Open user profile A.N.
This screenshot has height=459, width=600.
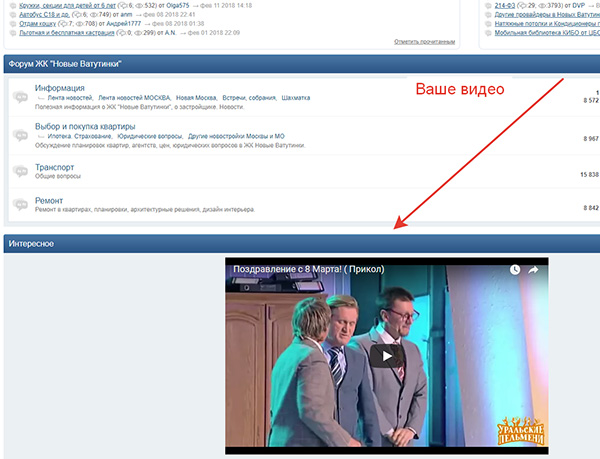coord(170,33)
